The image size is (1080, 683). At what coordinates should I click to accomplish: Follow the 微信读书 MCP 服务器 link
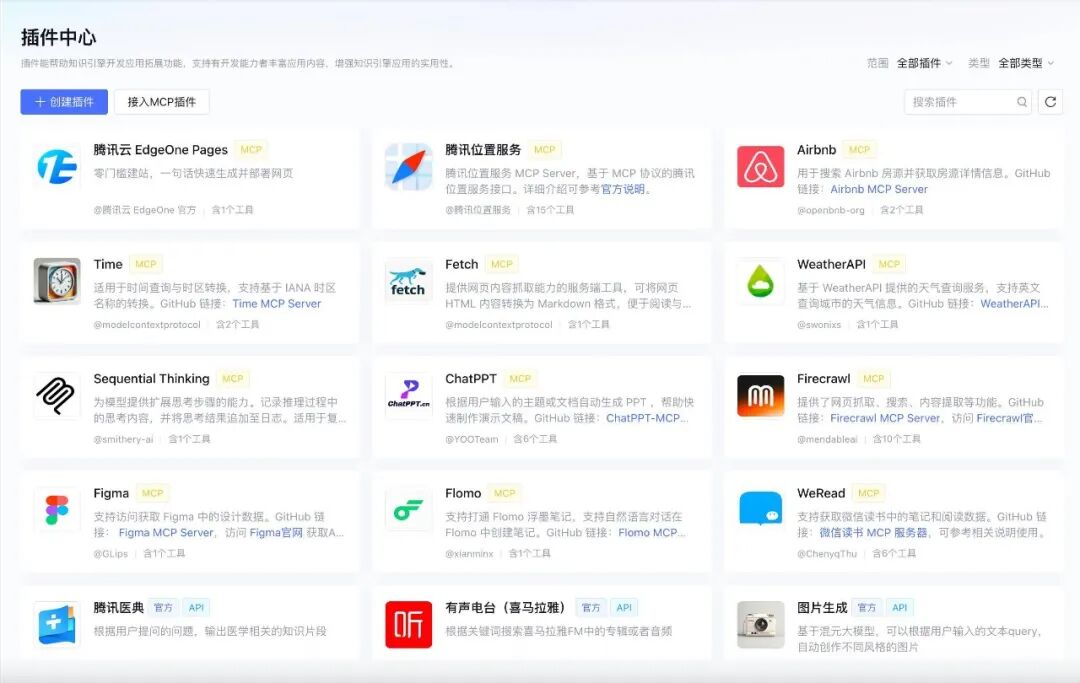[x=873, y=533]
